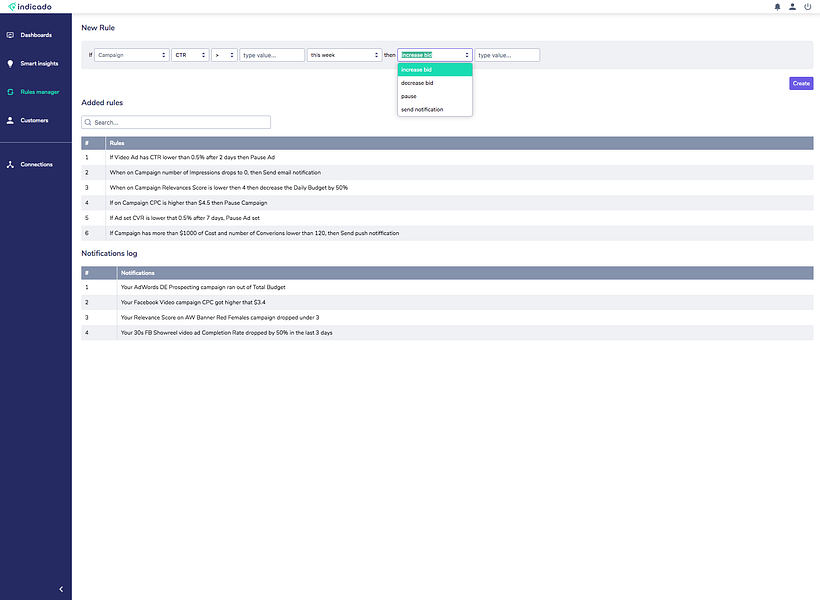Image resolution: width=820 pixels, height=600 pixels.
Task: Select rule 'CPC is higher than $4.5'
Action: pyautogui.click(x=447, y=203)
